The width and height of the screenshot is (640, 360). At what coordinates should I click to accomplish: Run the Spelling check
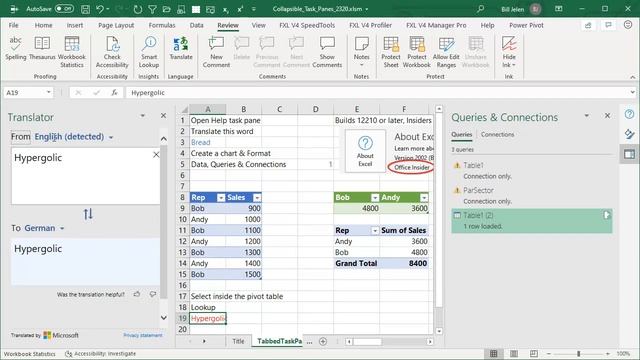pos(16,49)
